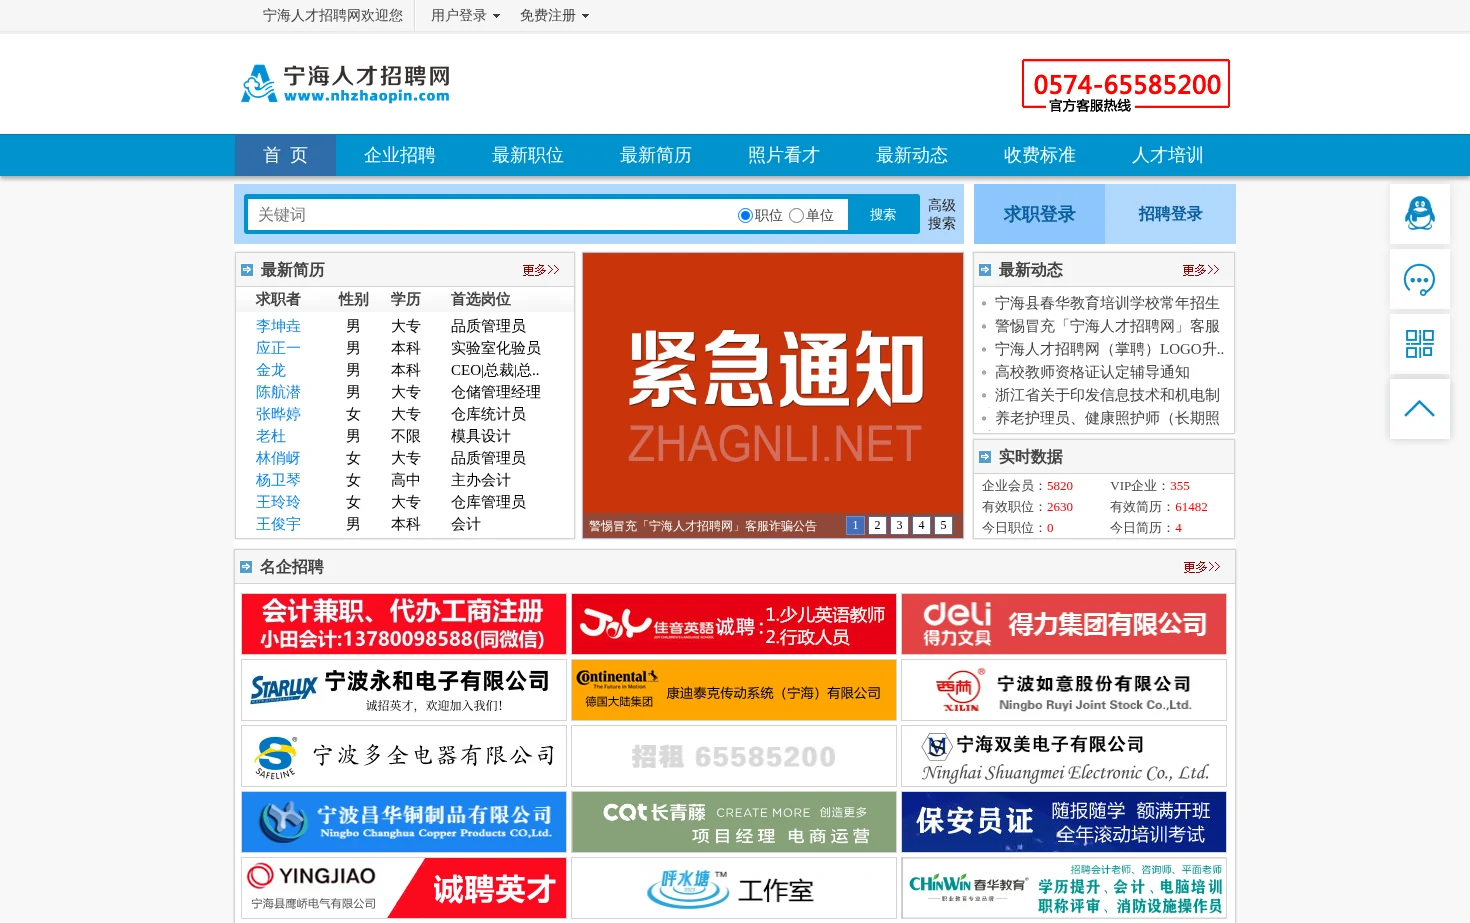This screenshot has height=923, width=1470.
Task: Click arrow icon beside 名企招聘 heading
Action: (x=246, y=567)
